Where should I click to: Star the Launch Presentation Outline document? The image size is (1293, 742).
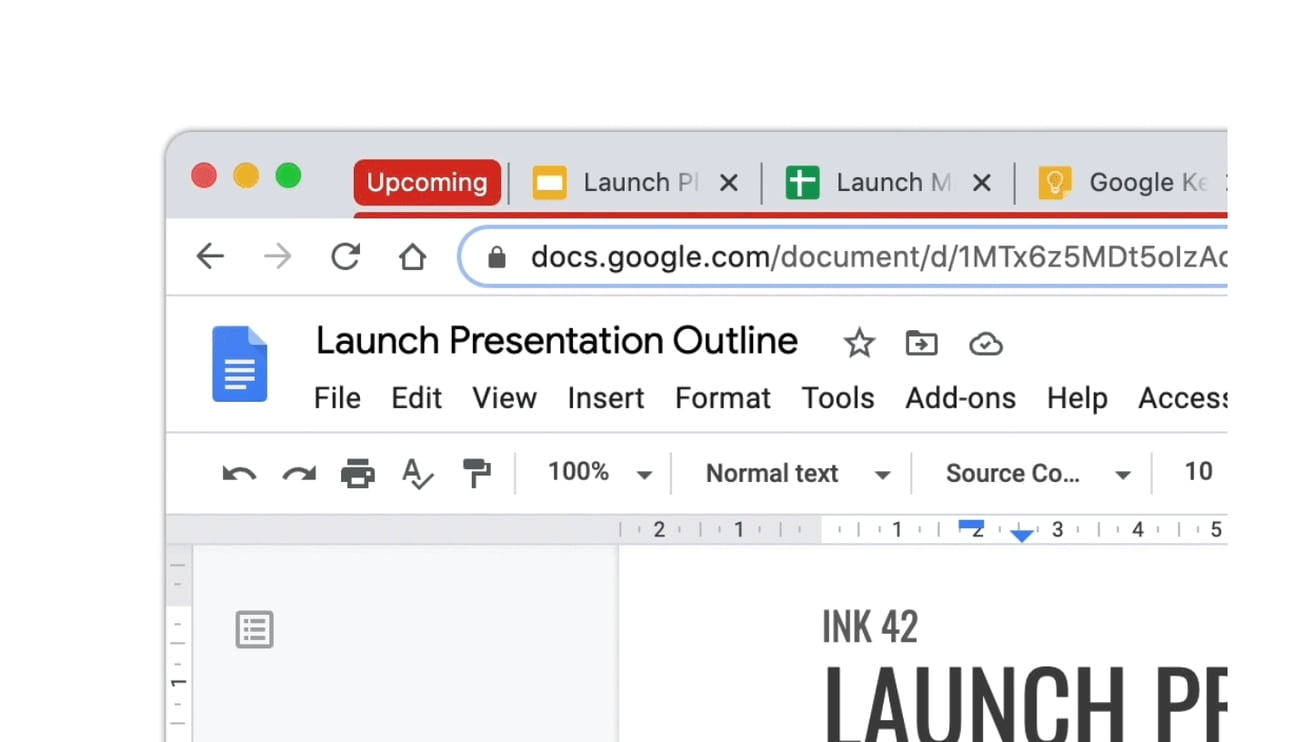858,343
